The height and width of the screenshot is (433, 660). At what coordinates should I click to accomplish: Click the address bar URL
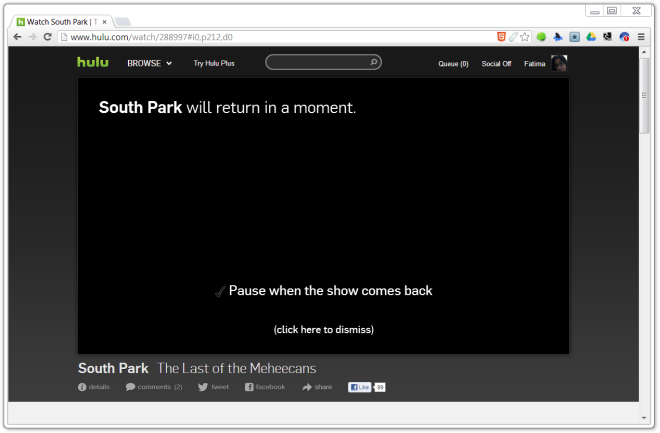point(152,37)
